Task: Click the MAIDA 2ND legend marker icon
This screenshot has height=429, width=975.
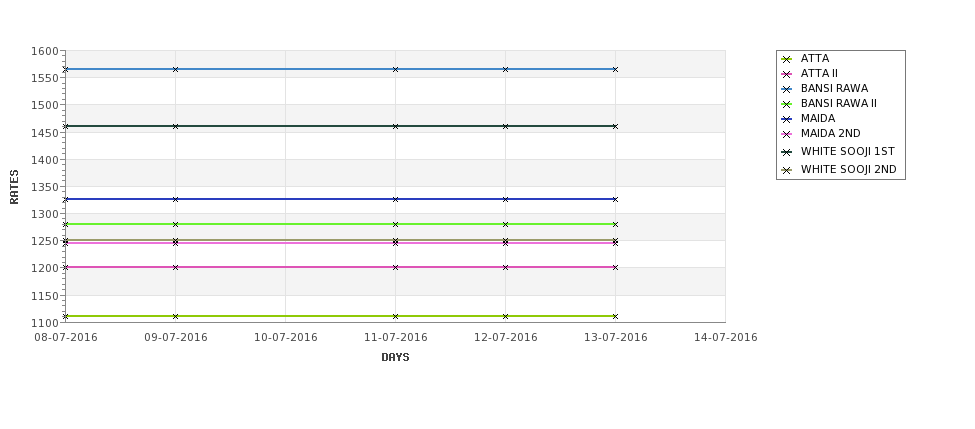Action: pyautogui.click(x=787, y=134)
